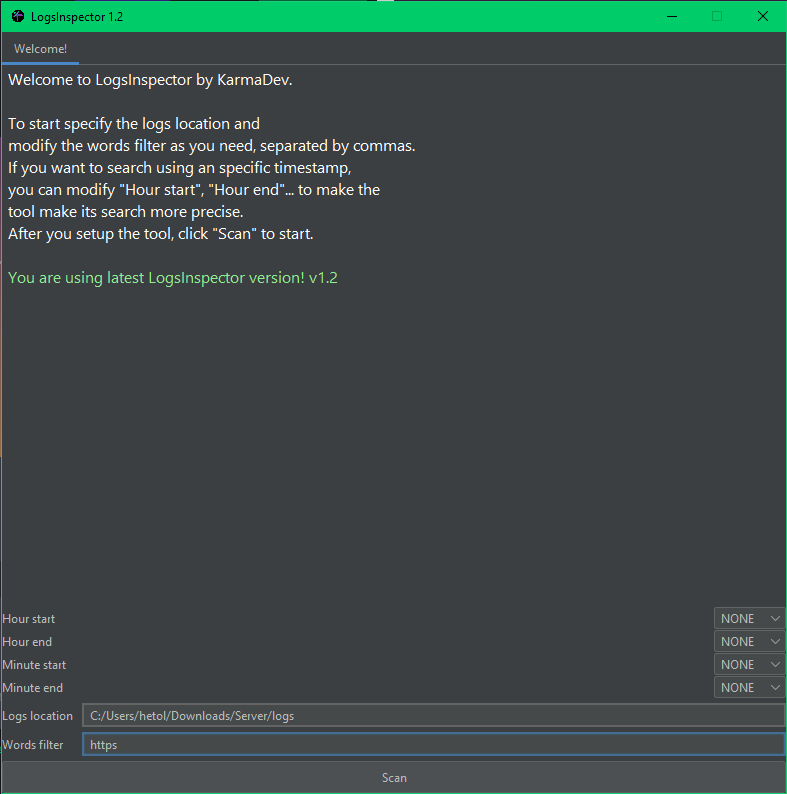Expand the Hour end combo box
The height and width of the screenshot is (794, 787).
coord(749,642)
